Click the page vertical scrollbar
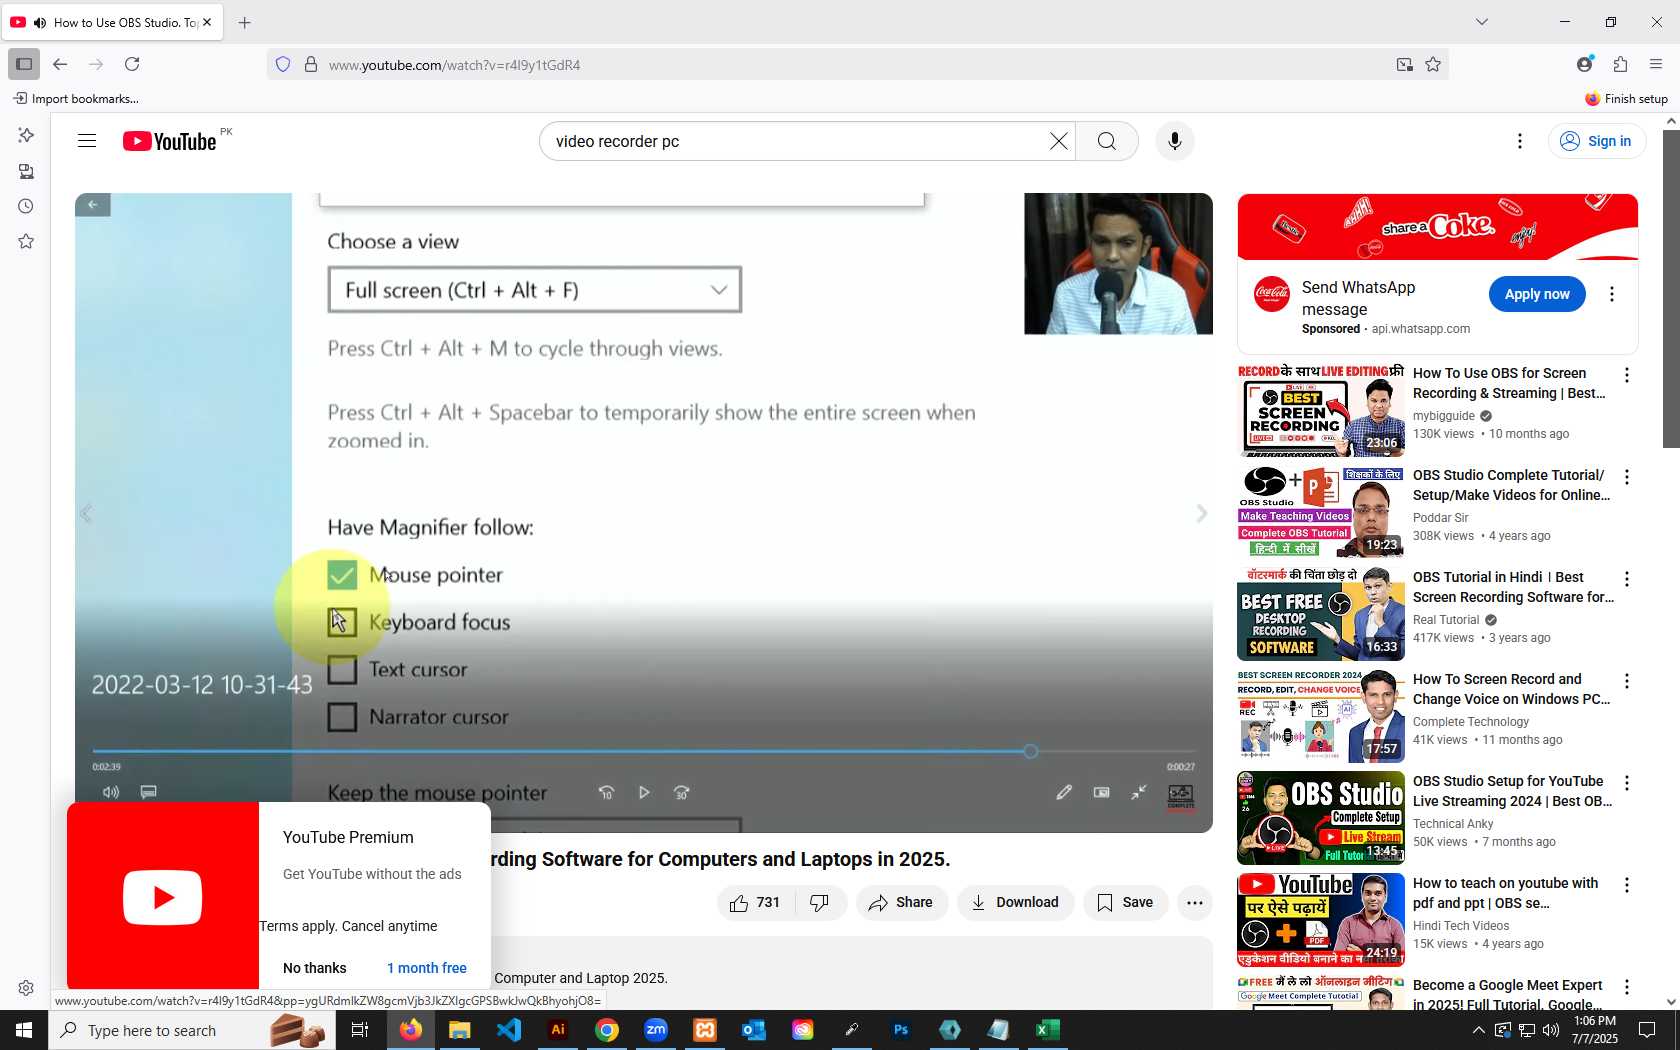Viewport: 1680px width, 1050px height. (x=1671, y=288)
